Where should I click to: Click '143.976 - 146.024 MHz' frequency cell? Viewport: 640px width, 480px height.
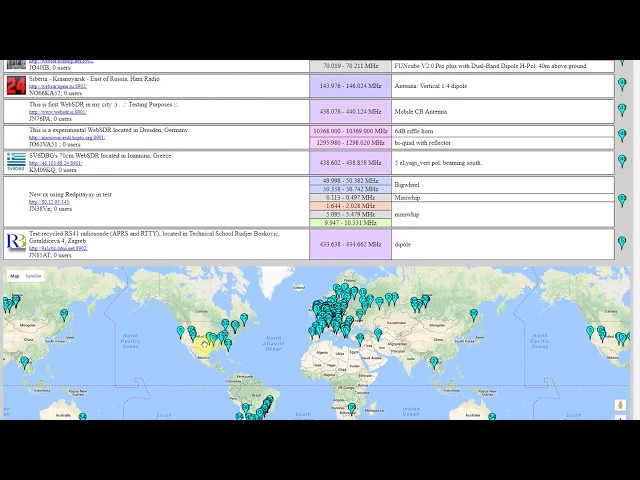pyautogui.click(x=350, y=86)
